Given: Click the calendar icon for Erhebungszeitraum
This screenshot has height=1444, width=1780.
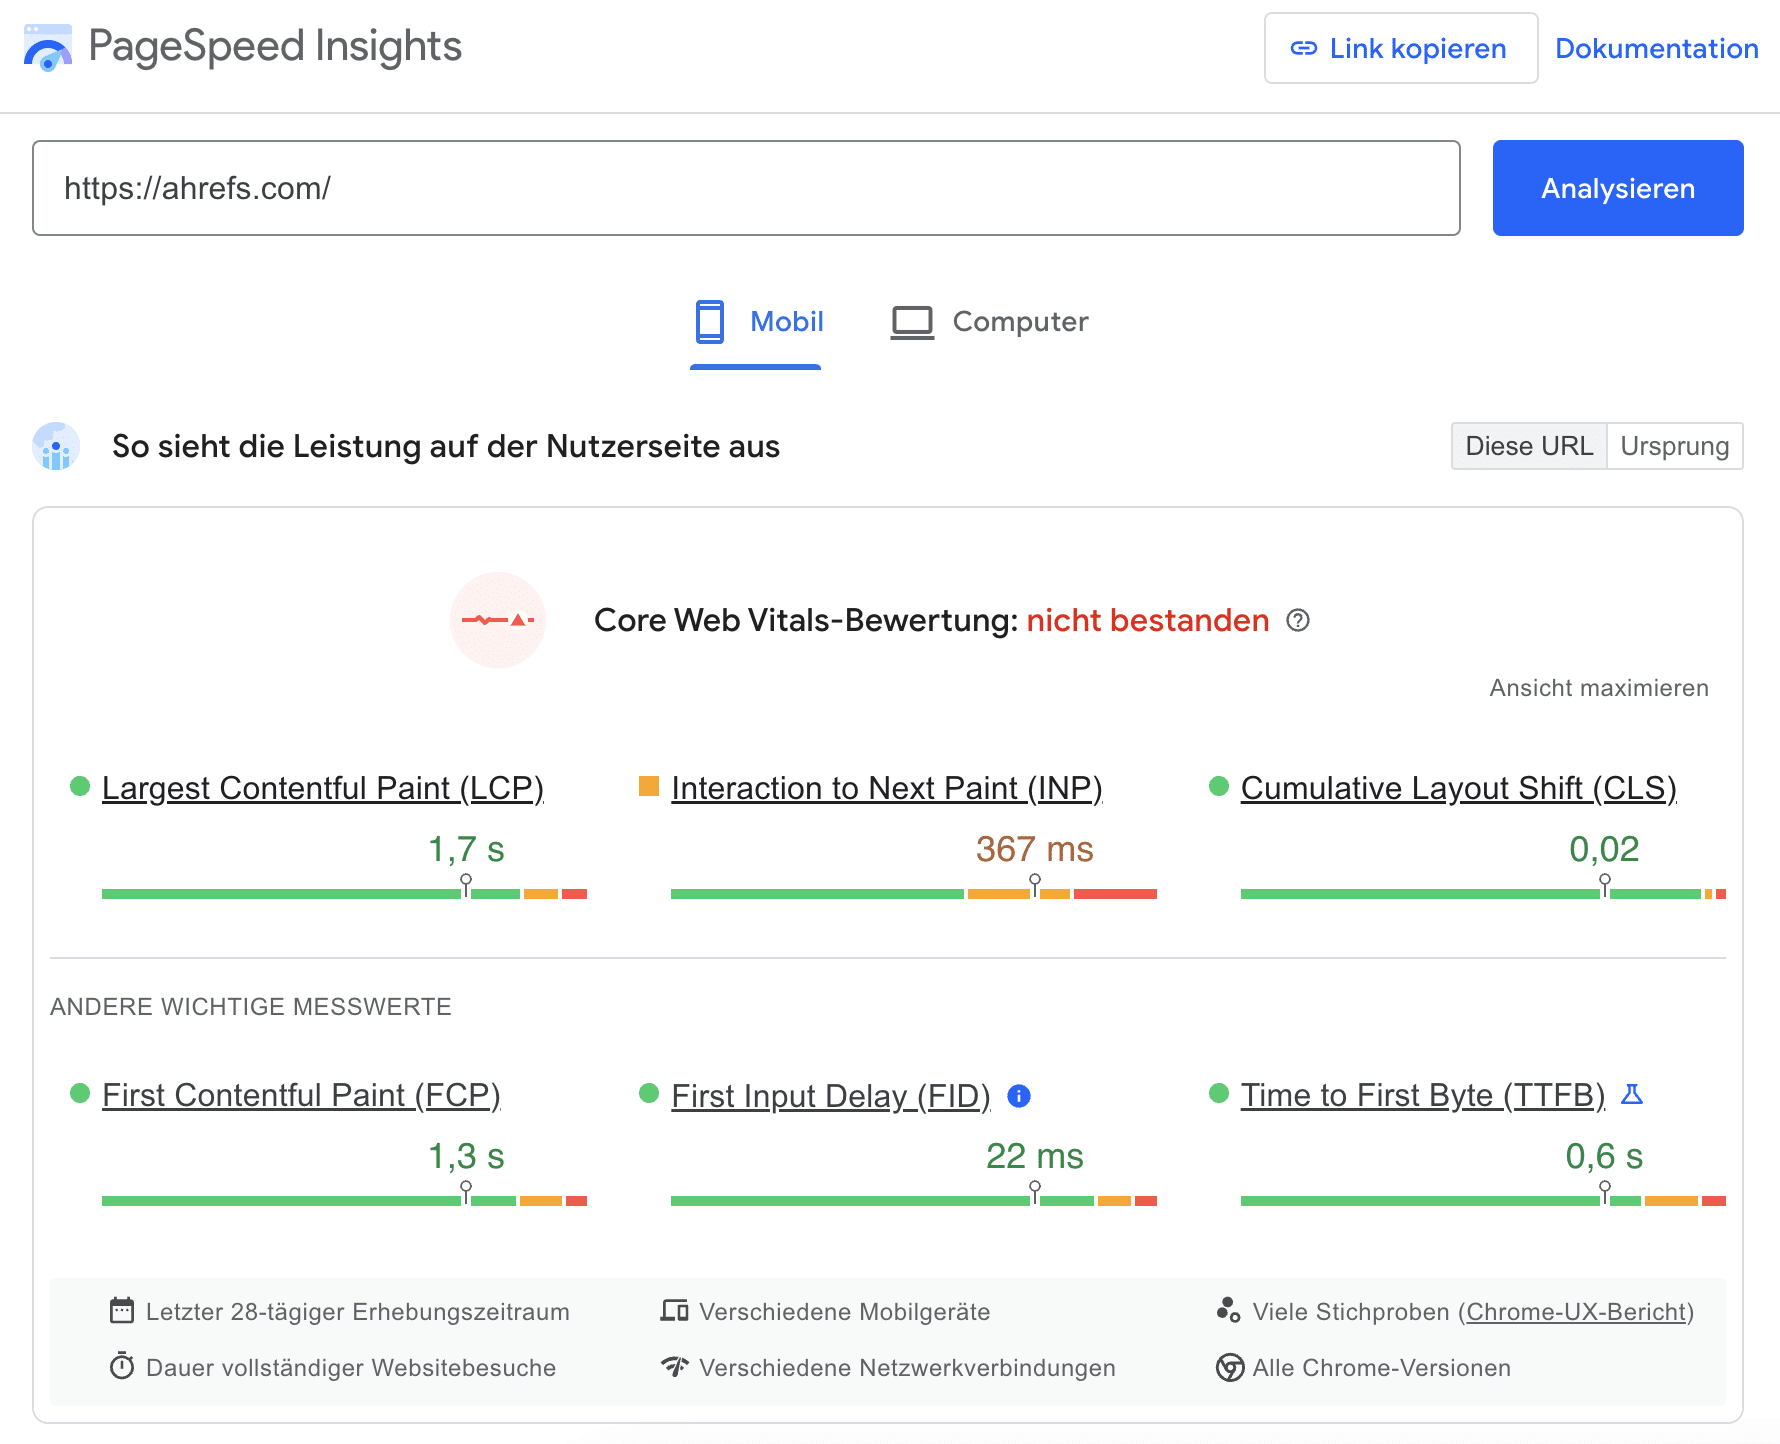Looking at the screenshot, I should click(122, 1310).
